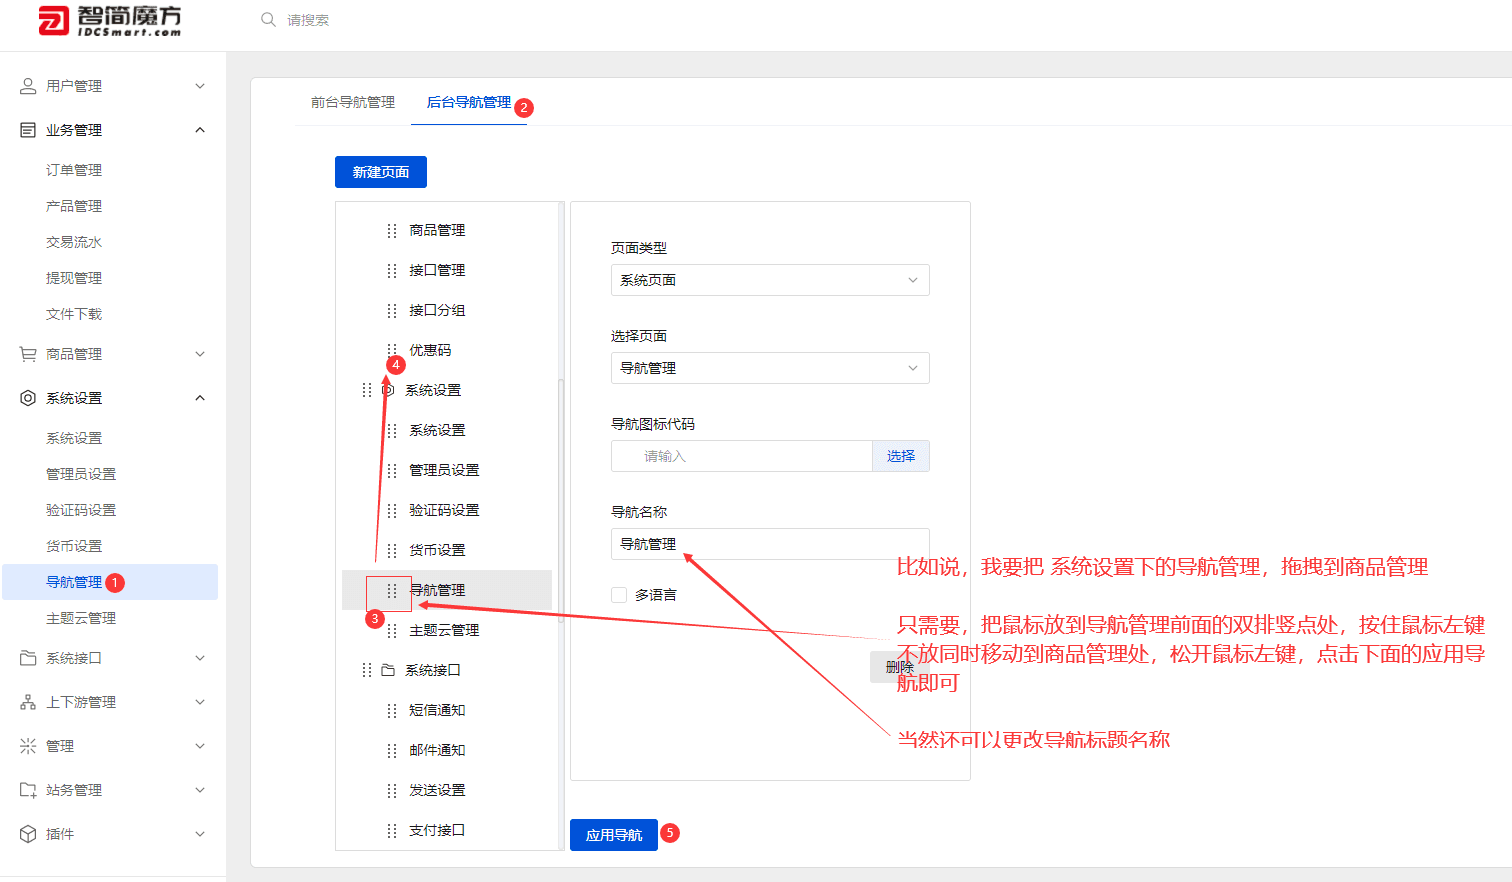Expand the 插件 sidebar menu chevron

tap(200, 834)
